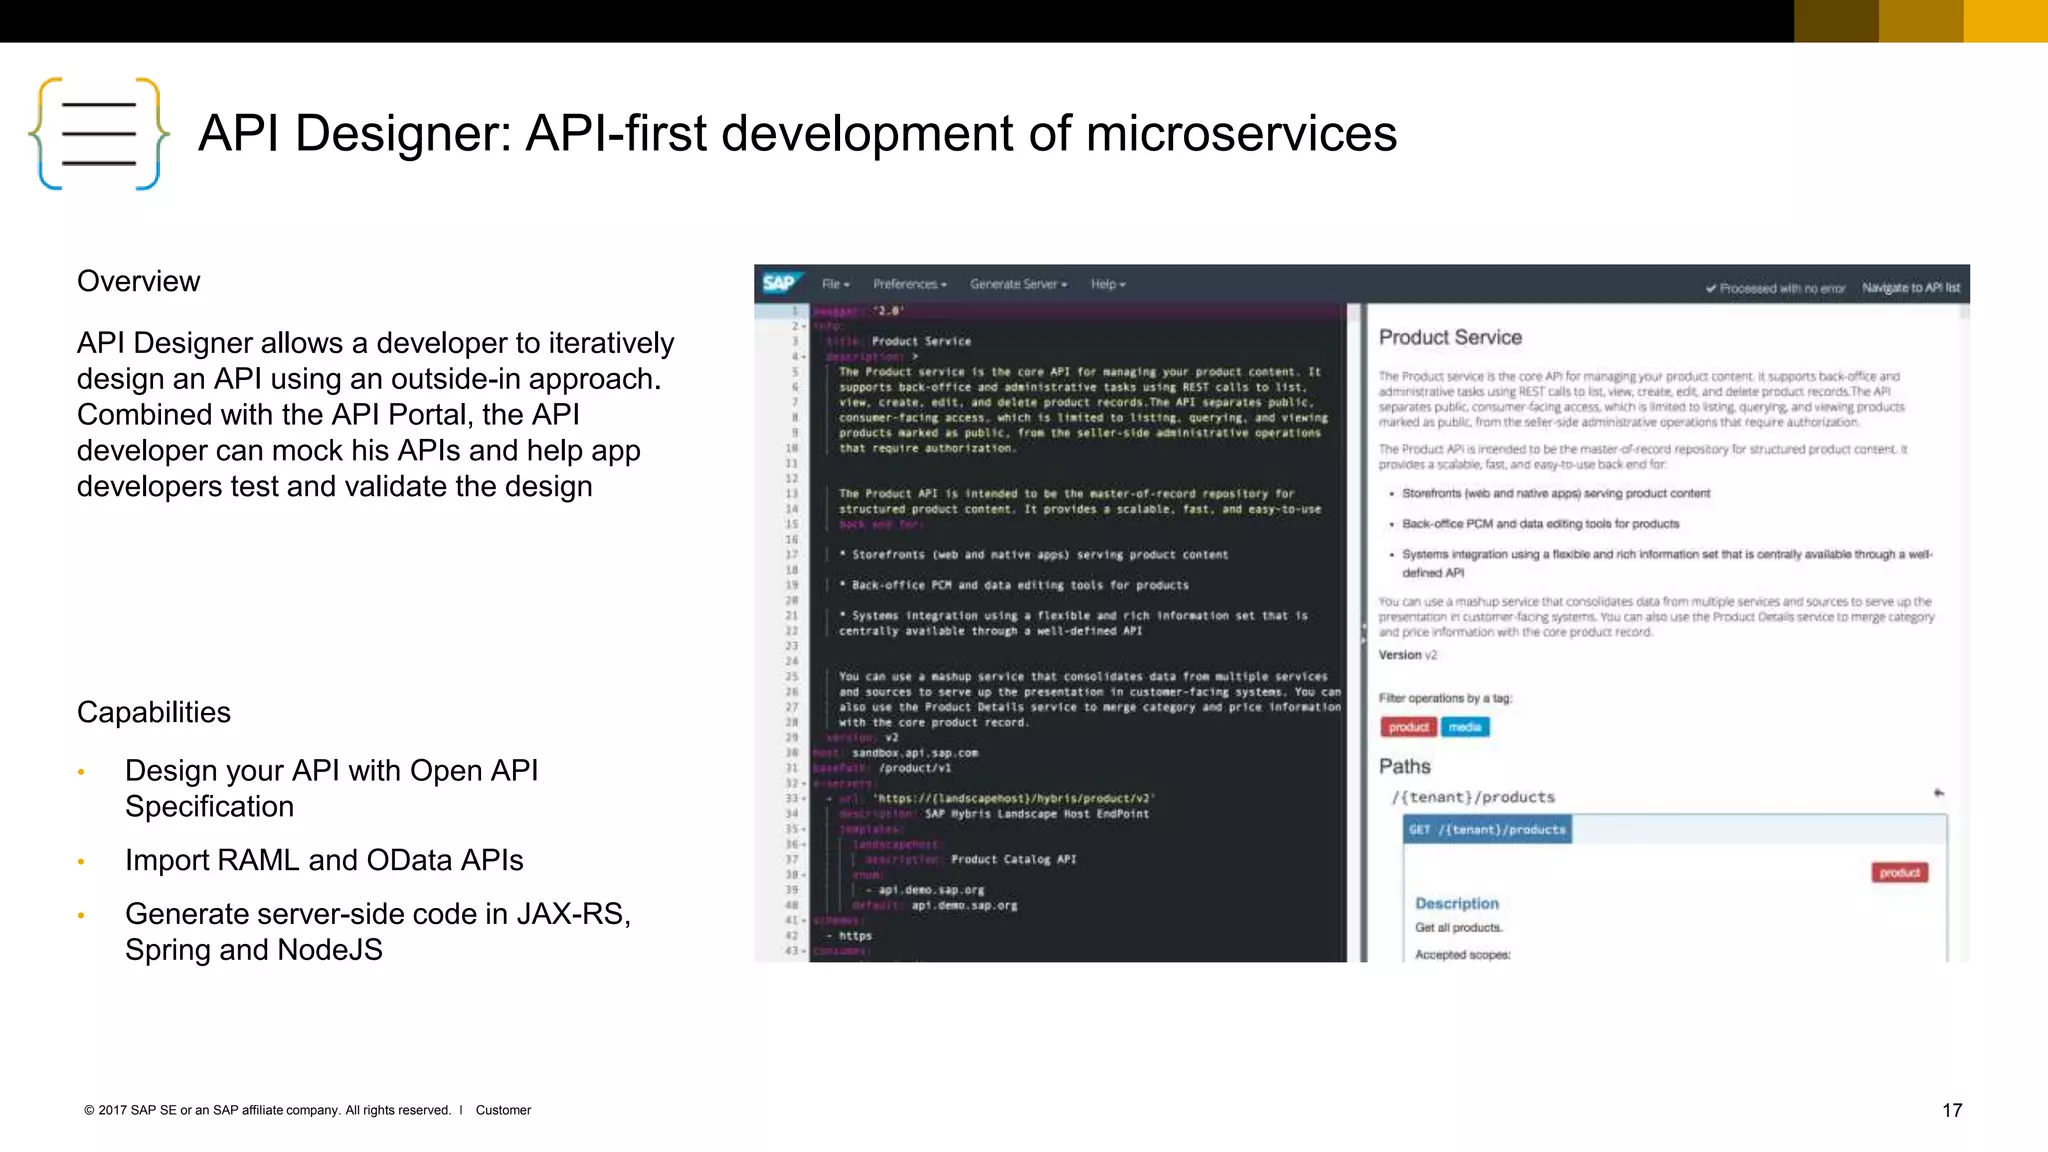The image size is (2048, 1152).
Task: Collapse the info block at editor line 2
Action: tap(802, 326)
